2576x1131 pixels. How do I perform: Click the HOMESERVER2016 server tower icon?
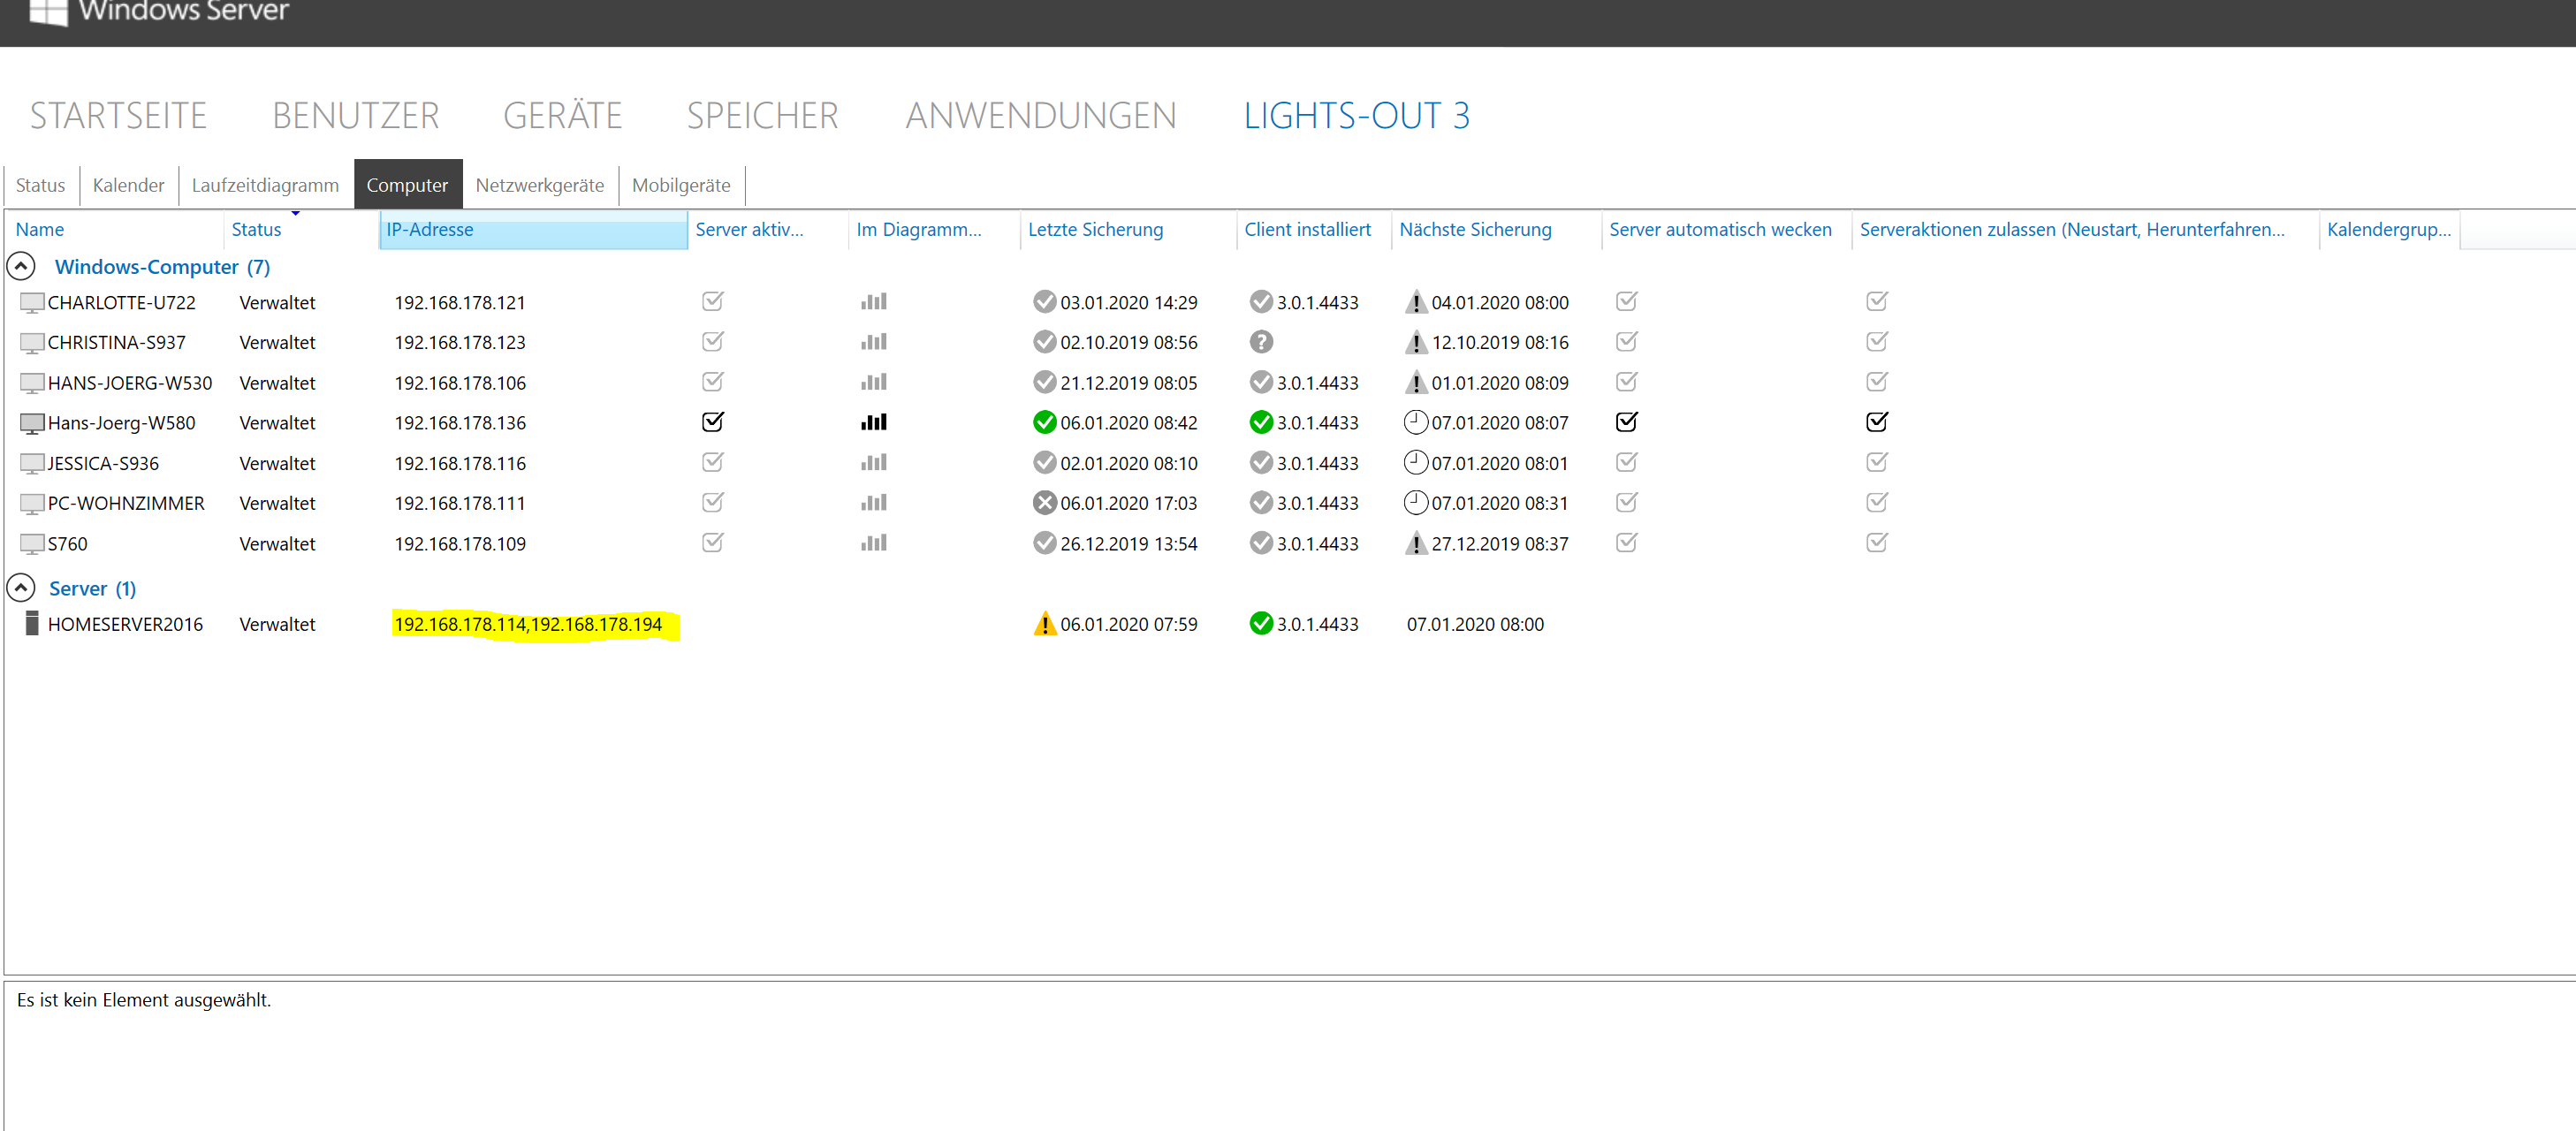point(32,624)
